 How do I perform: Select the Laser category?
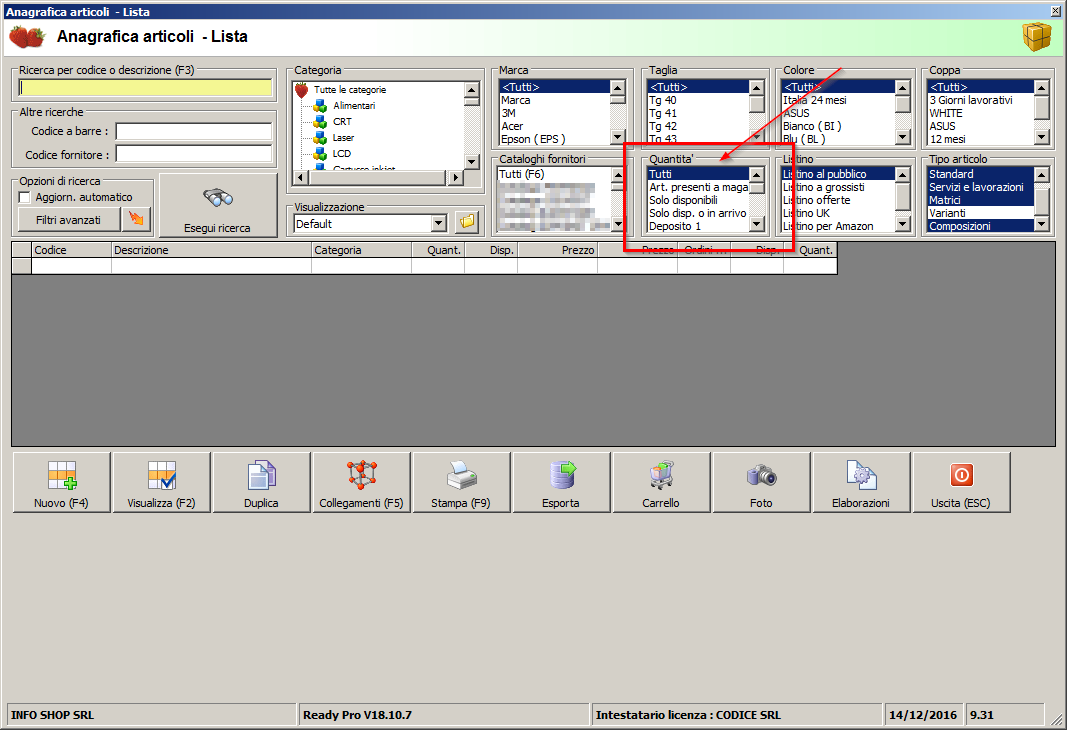coord(343,137)
